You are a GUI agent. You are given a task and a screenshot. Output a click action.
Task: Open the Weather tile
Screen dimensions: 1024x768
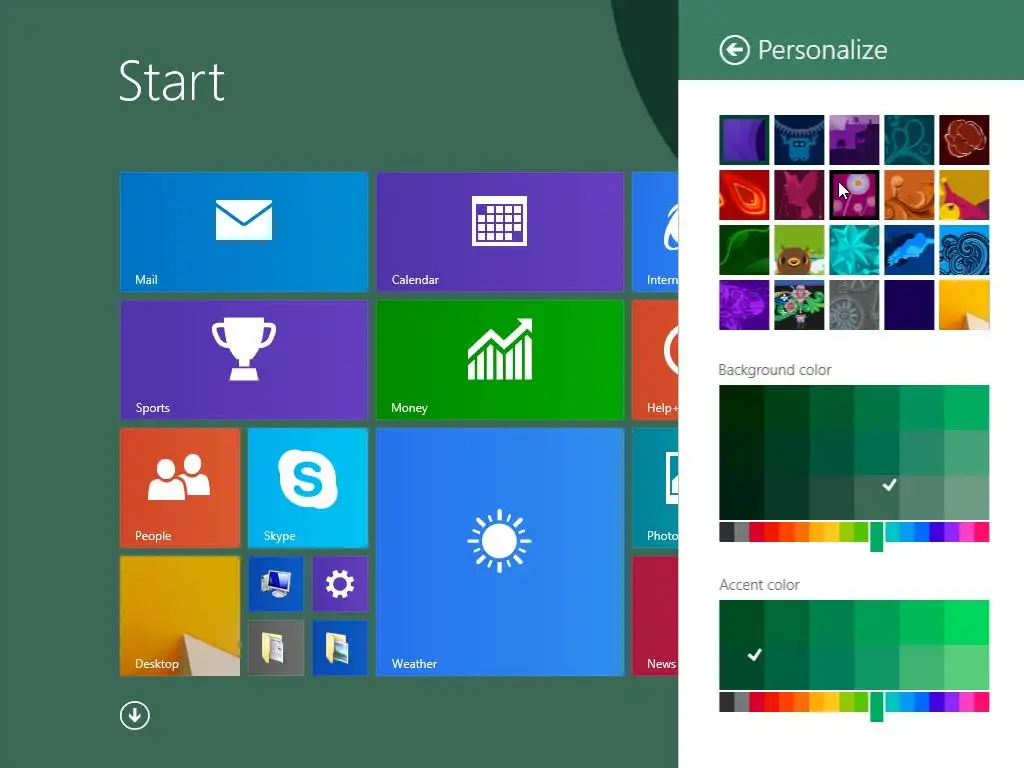[500, 552]
